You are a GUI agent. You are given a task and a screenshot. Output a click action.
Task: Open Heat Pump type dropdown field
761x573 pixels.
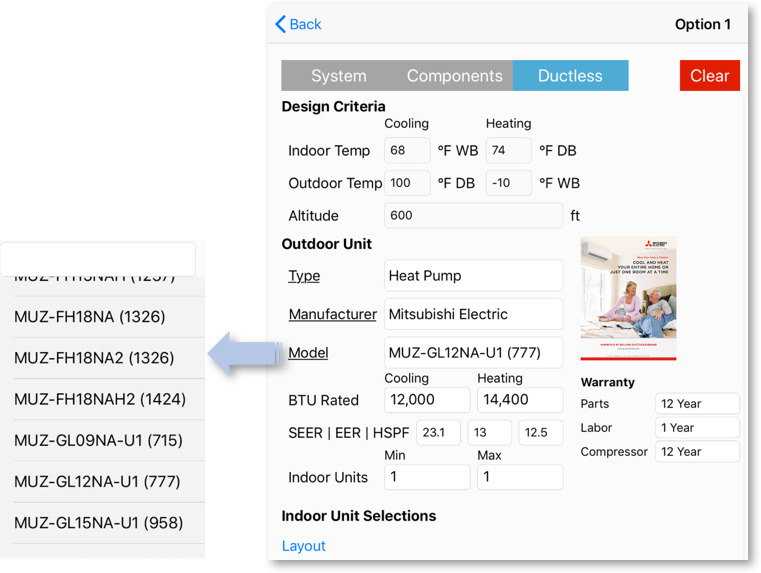[473, 276]
